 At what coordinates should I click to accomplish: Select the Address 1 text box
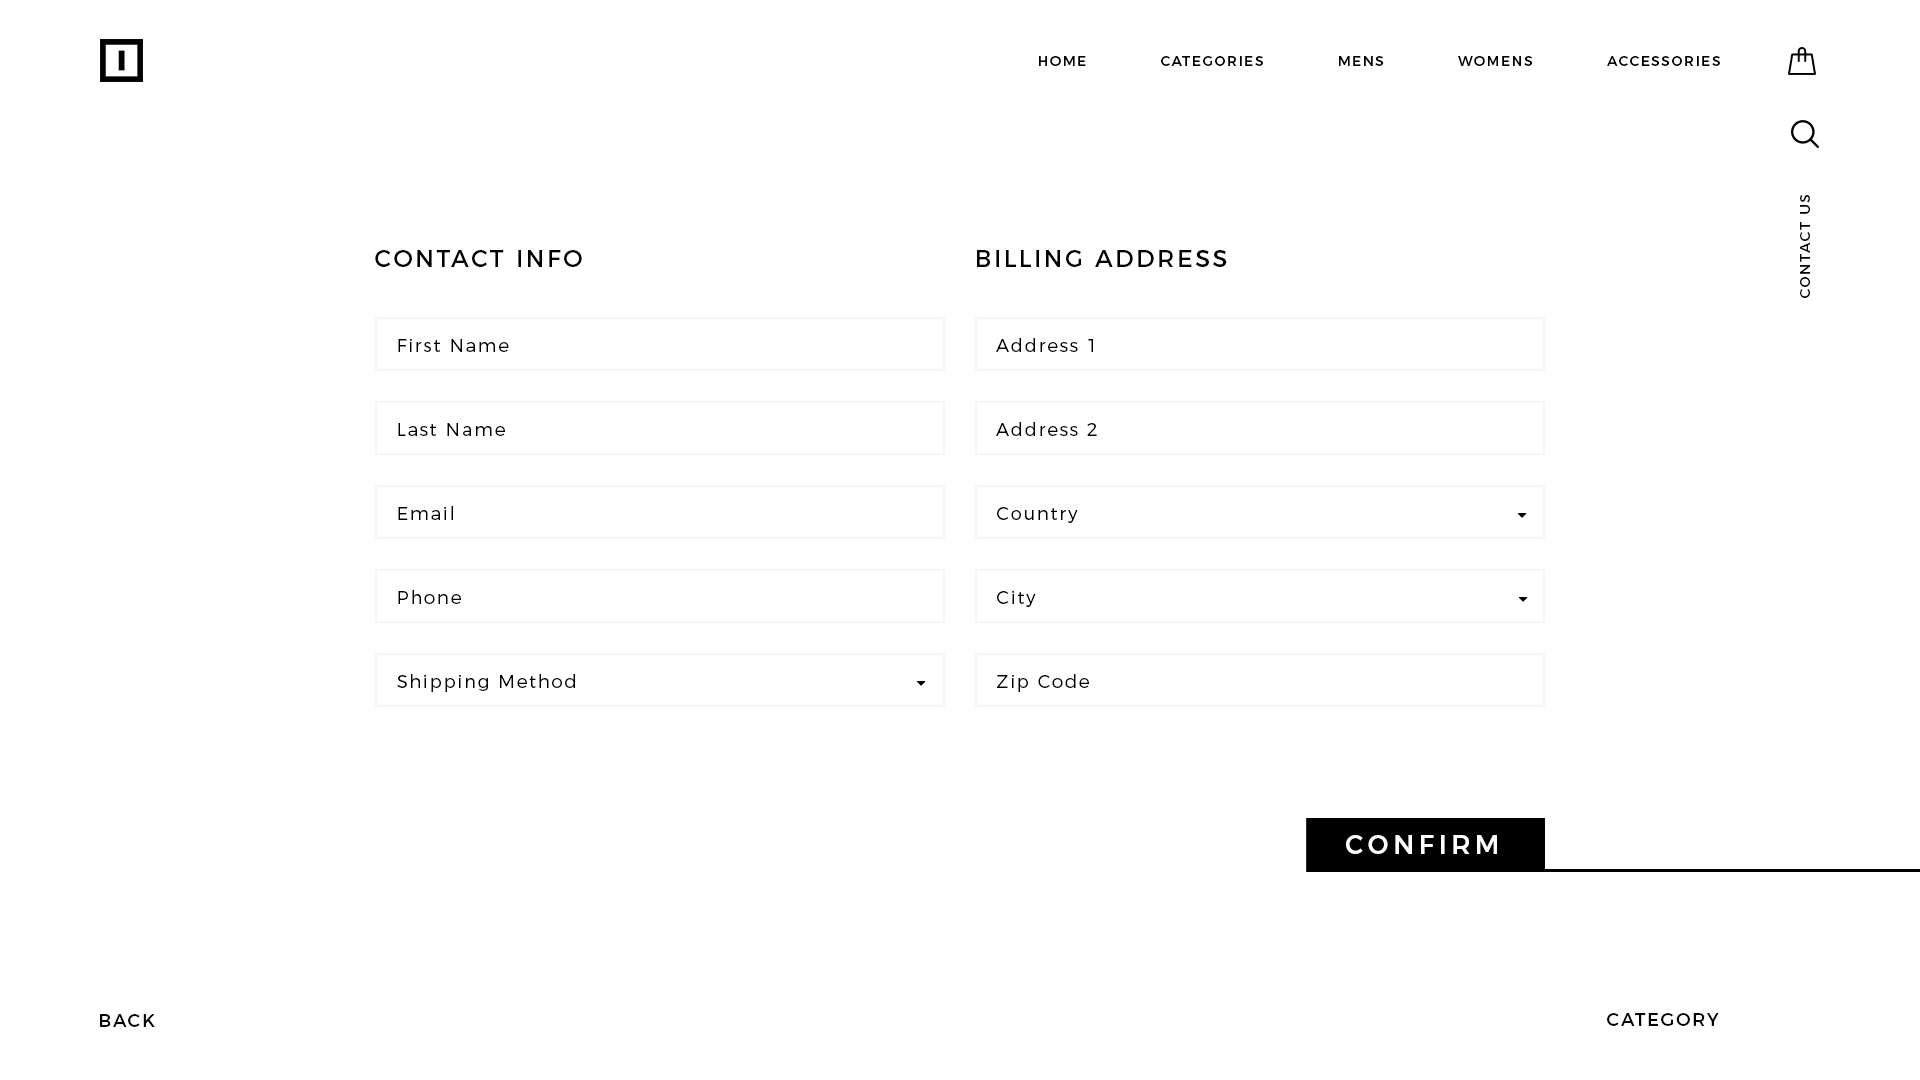point(1259,345)
